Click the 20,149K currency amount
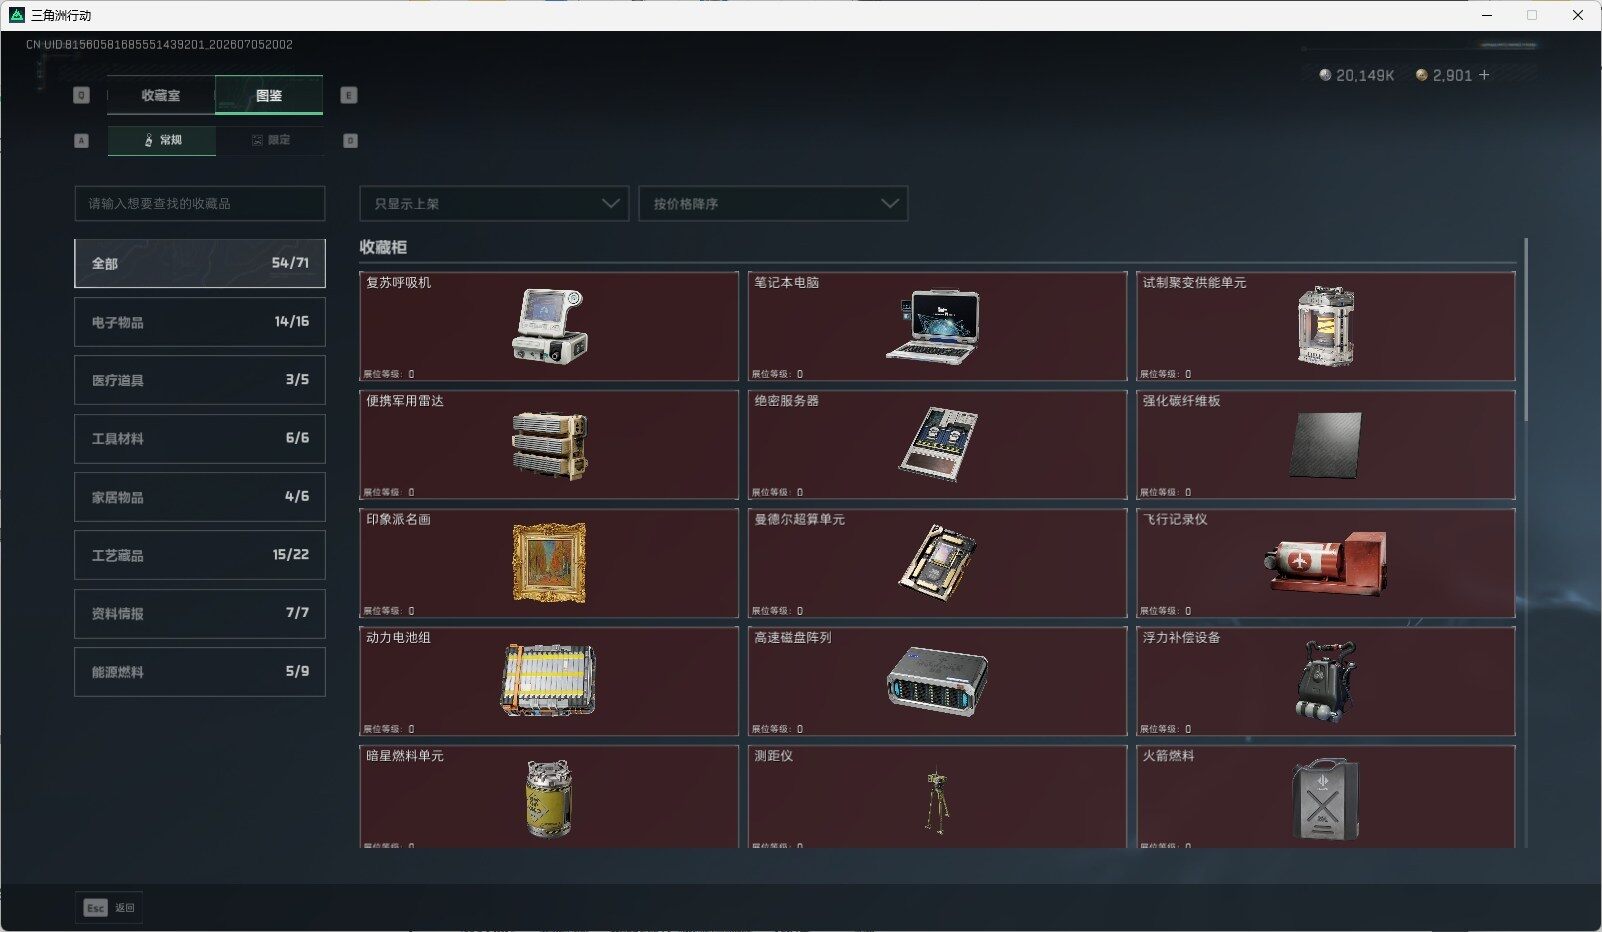The width and height of the screenshot is (1602, 932). (1365, 75)
